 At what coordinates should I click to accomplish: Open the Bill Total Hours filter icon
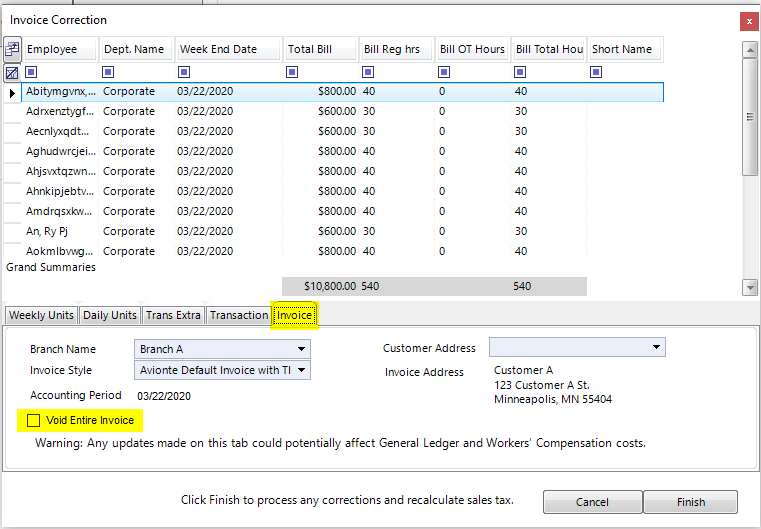click(x=520, y=72)
